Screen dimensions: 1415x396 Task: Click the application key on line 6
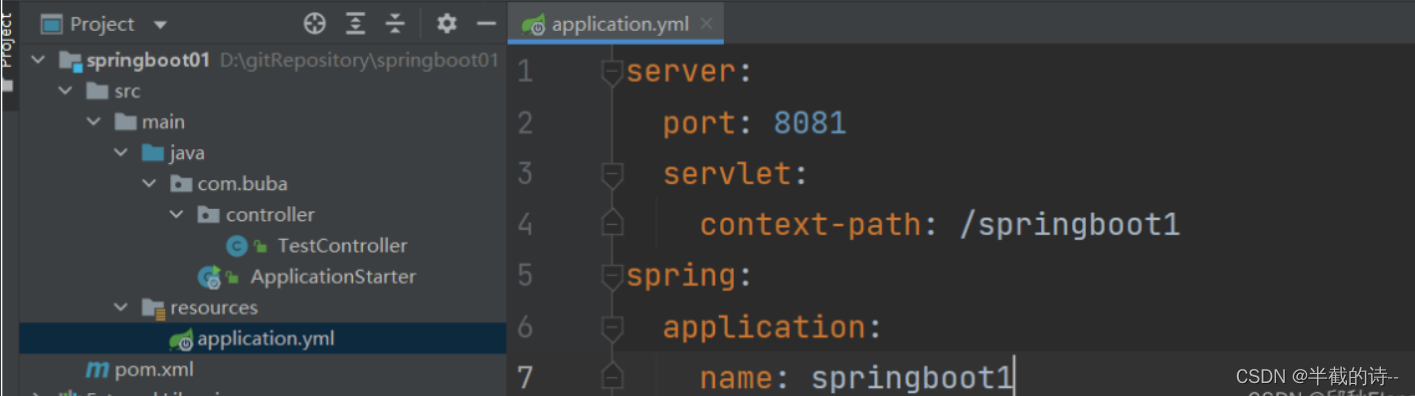764,327
